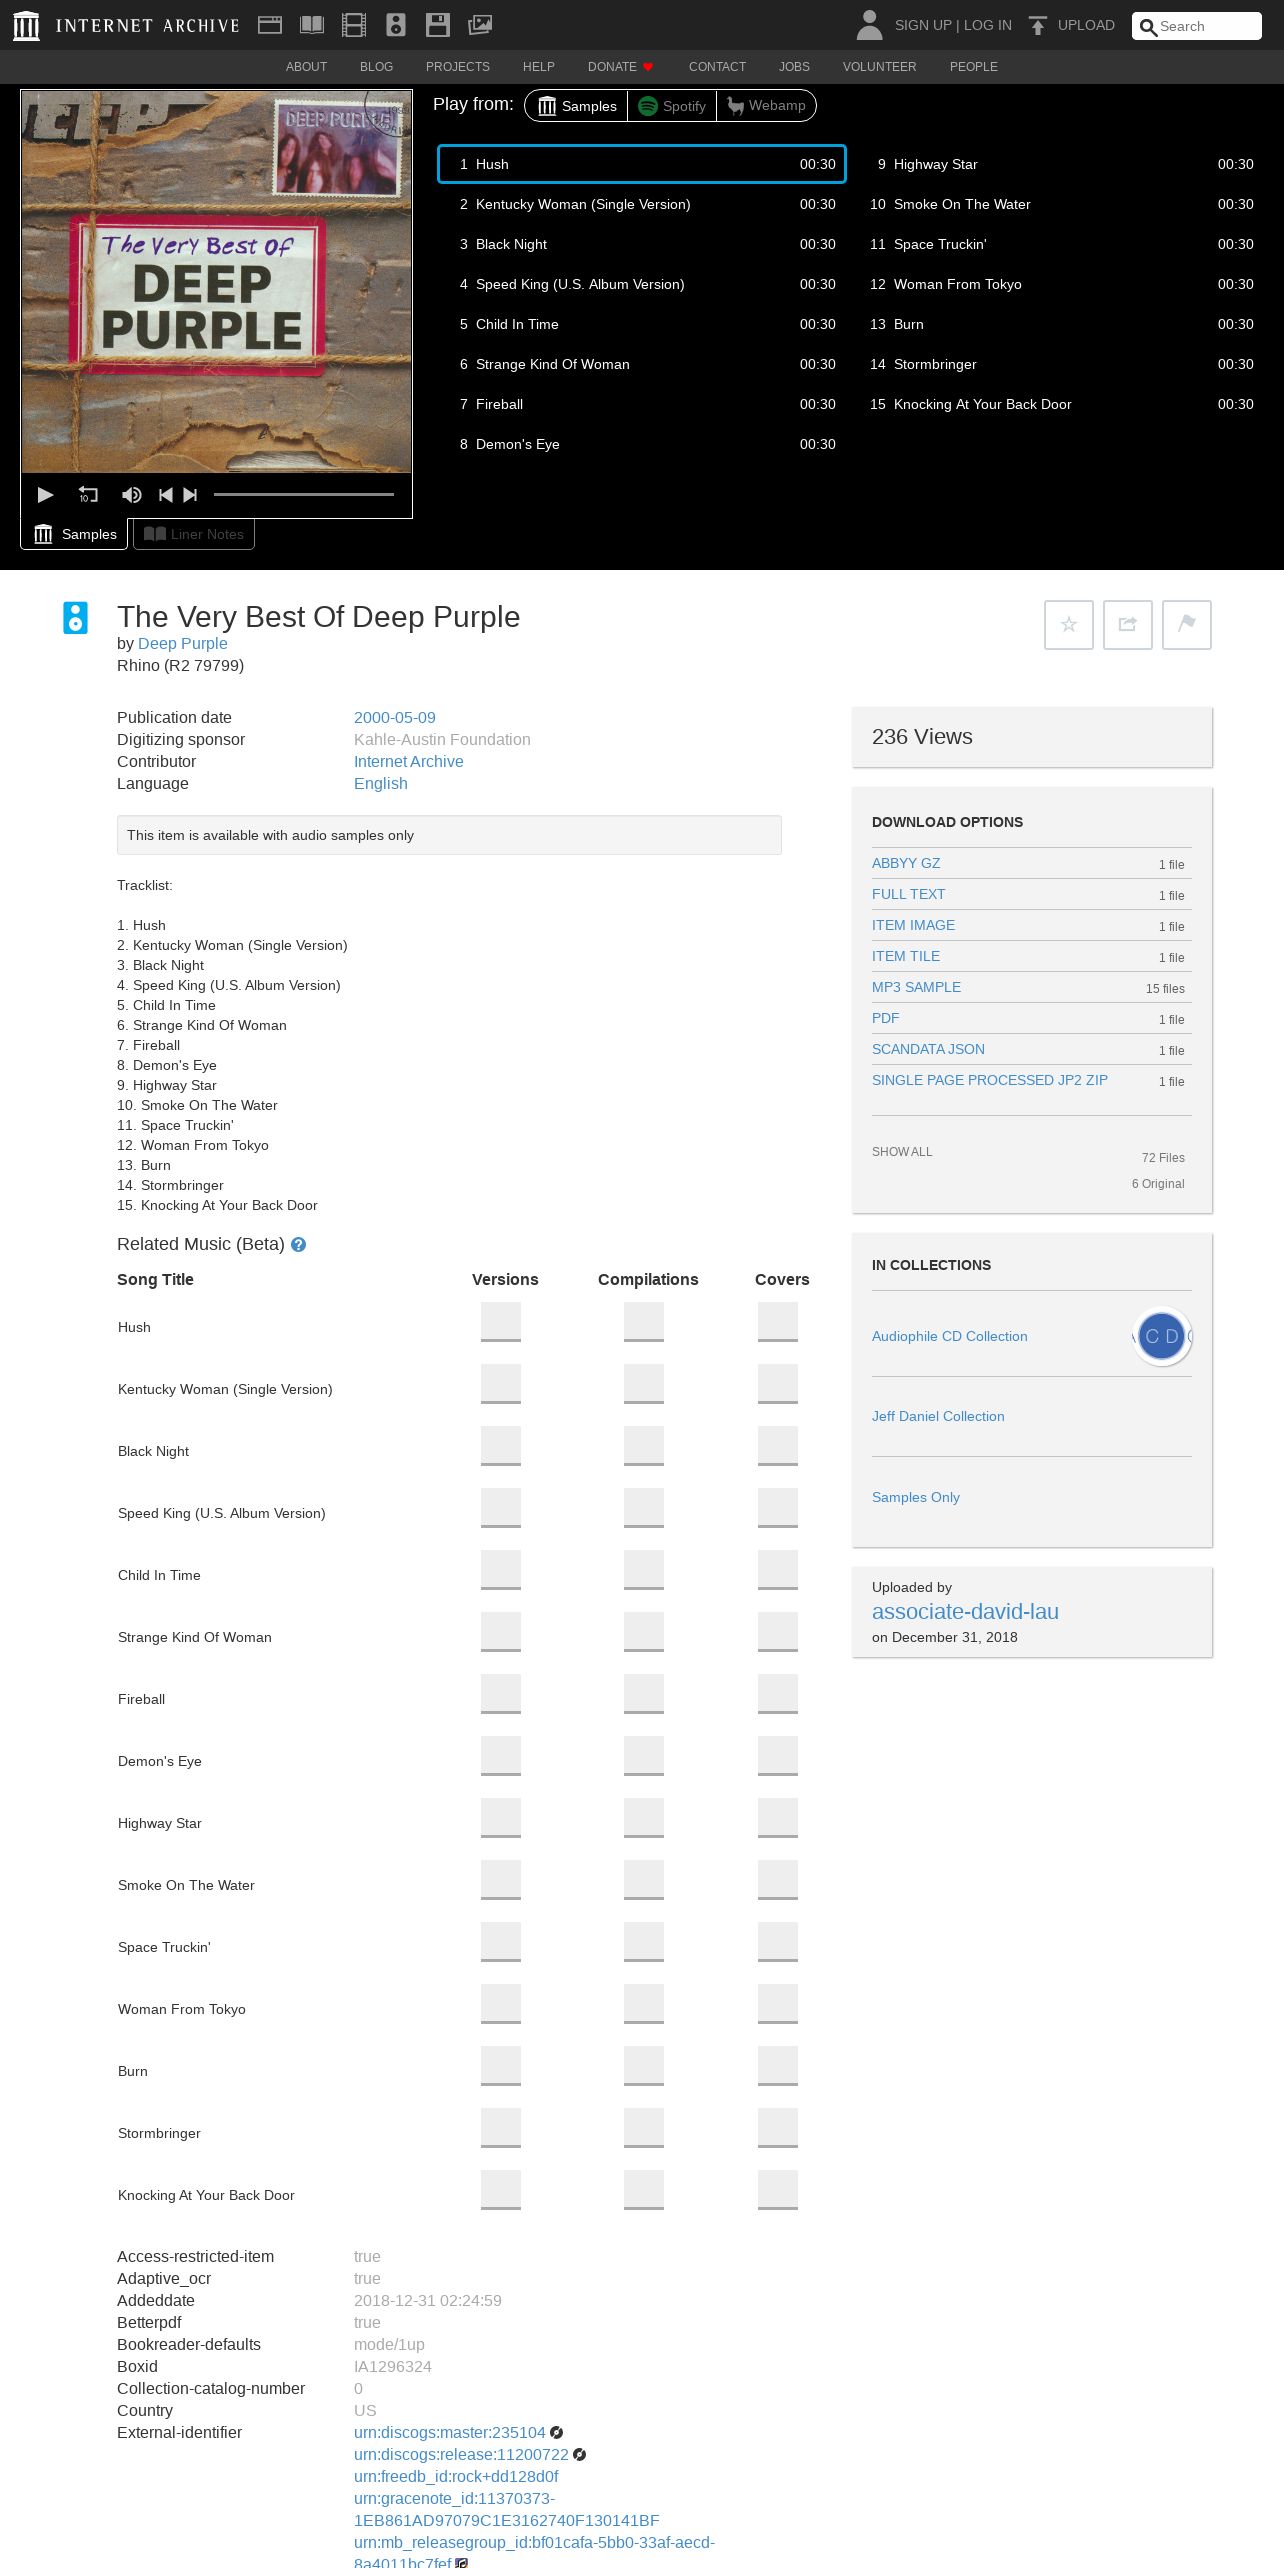Viewport: 1284px width, 2568px height.
Task: Click the blue audio mediatype icon beside title
Action: (75, 618)
